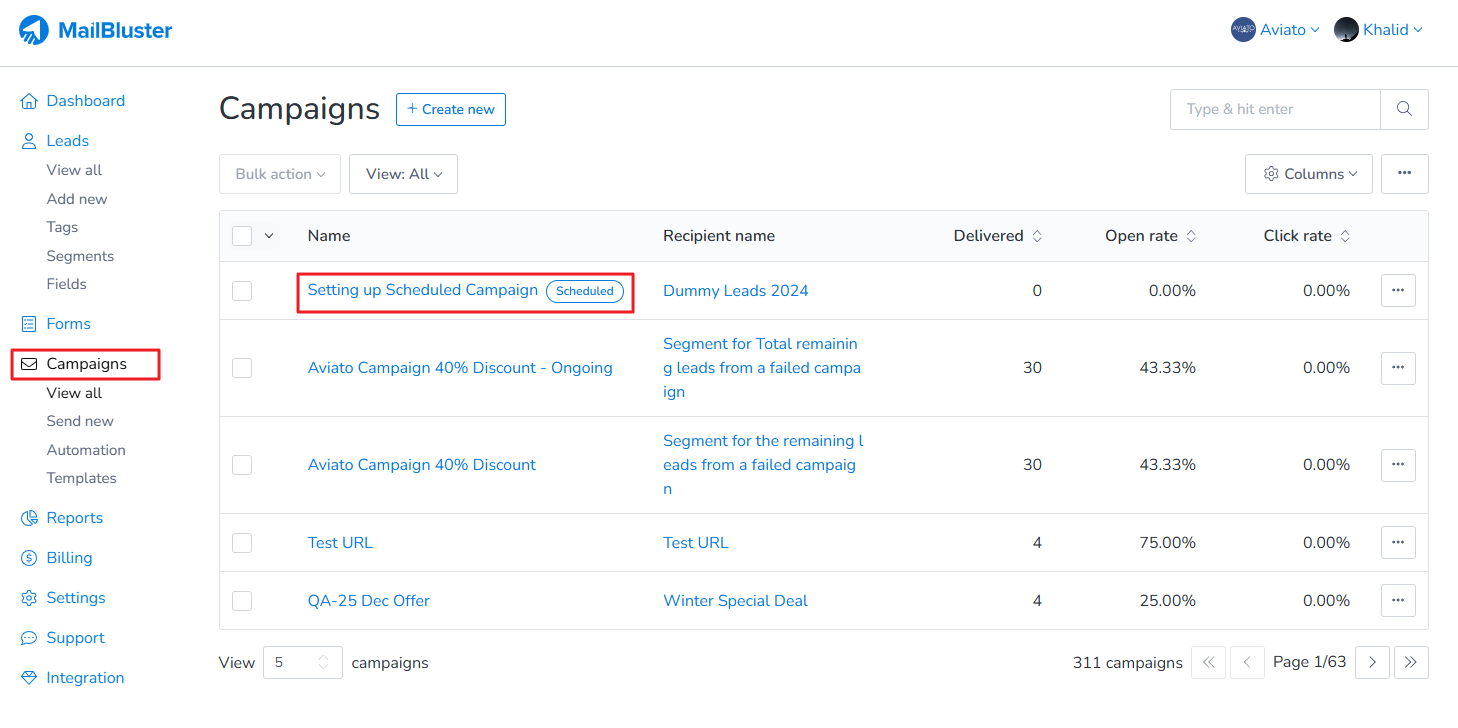Open the Dummy Leads 2024 recipient link
Screen dimensions: 1458x728
[735, 291]
